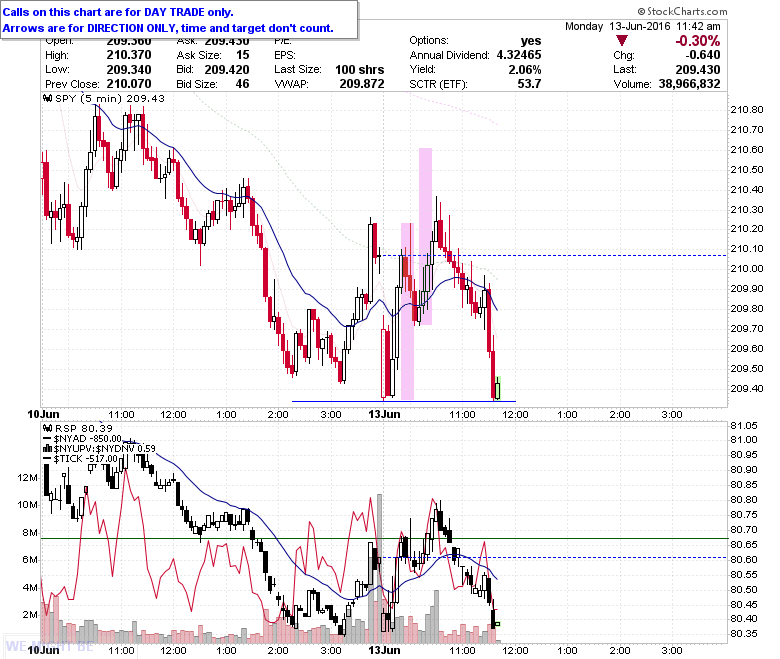Image resolution: width=780 pixels, height=659 pixels.
Task: Click the red down-triangle change indicator
Action: coord(621,41)
